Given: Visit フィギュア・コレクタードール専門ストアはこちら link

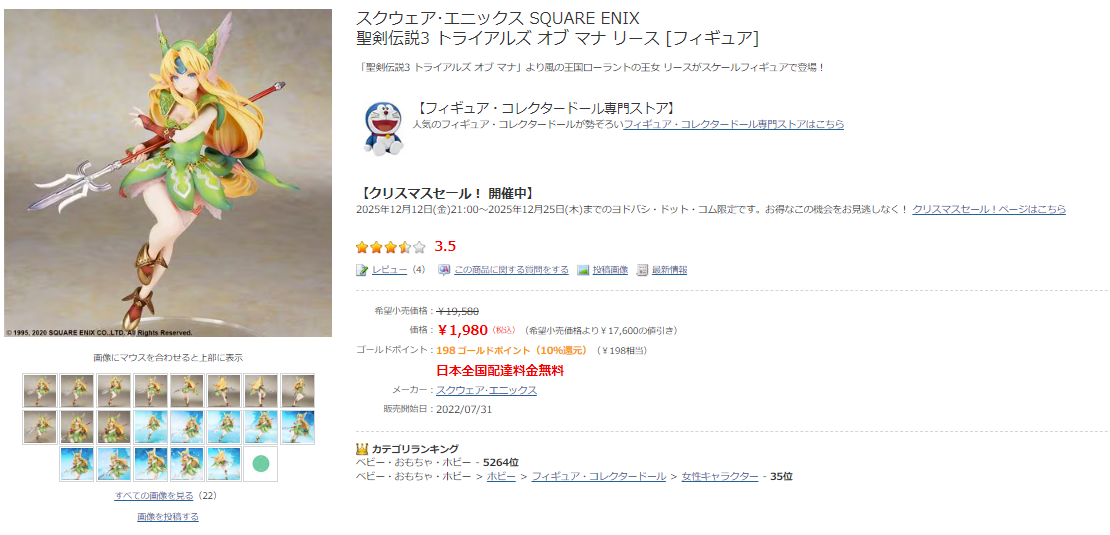Looking at the screenshot, I should click(x=733, y=125).
